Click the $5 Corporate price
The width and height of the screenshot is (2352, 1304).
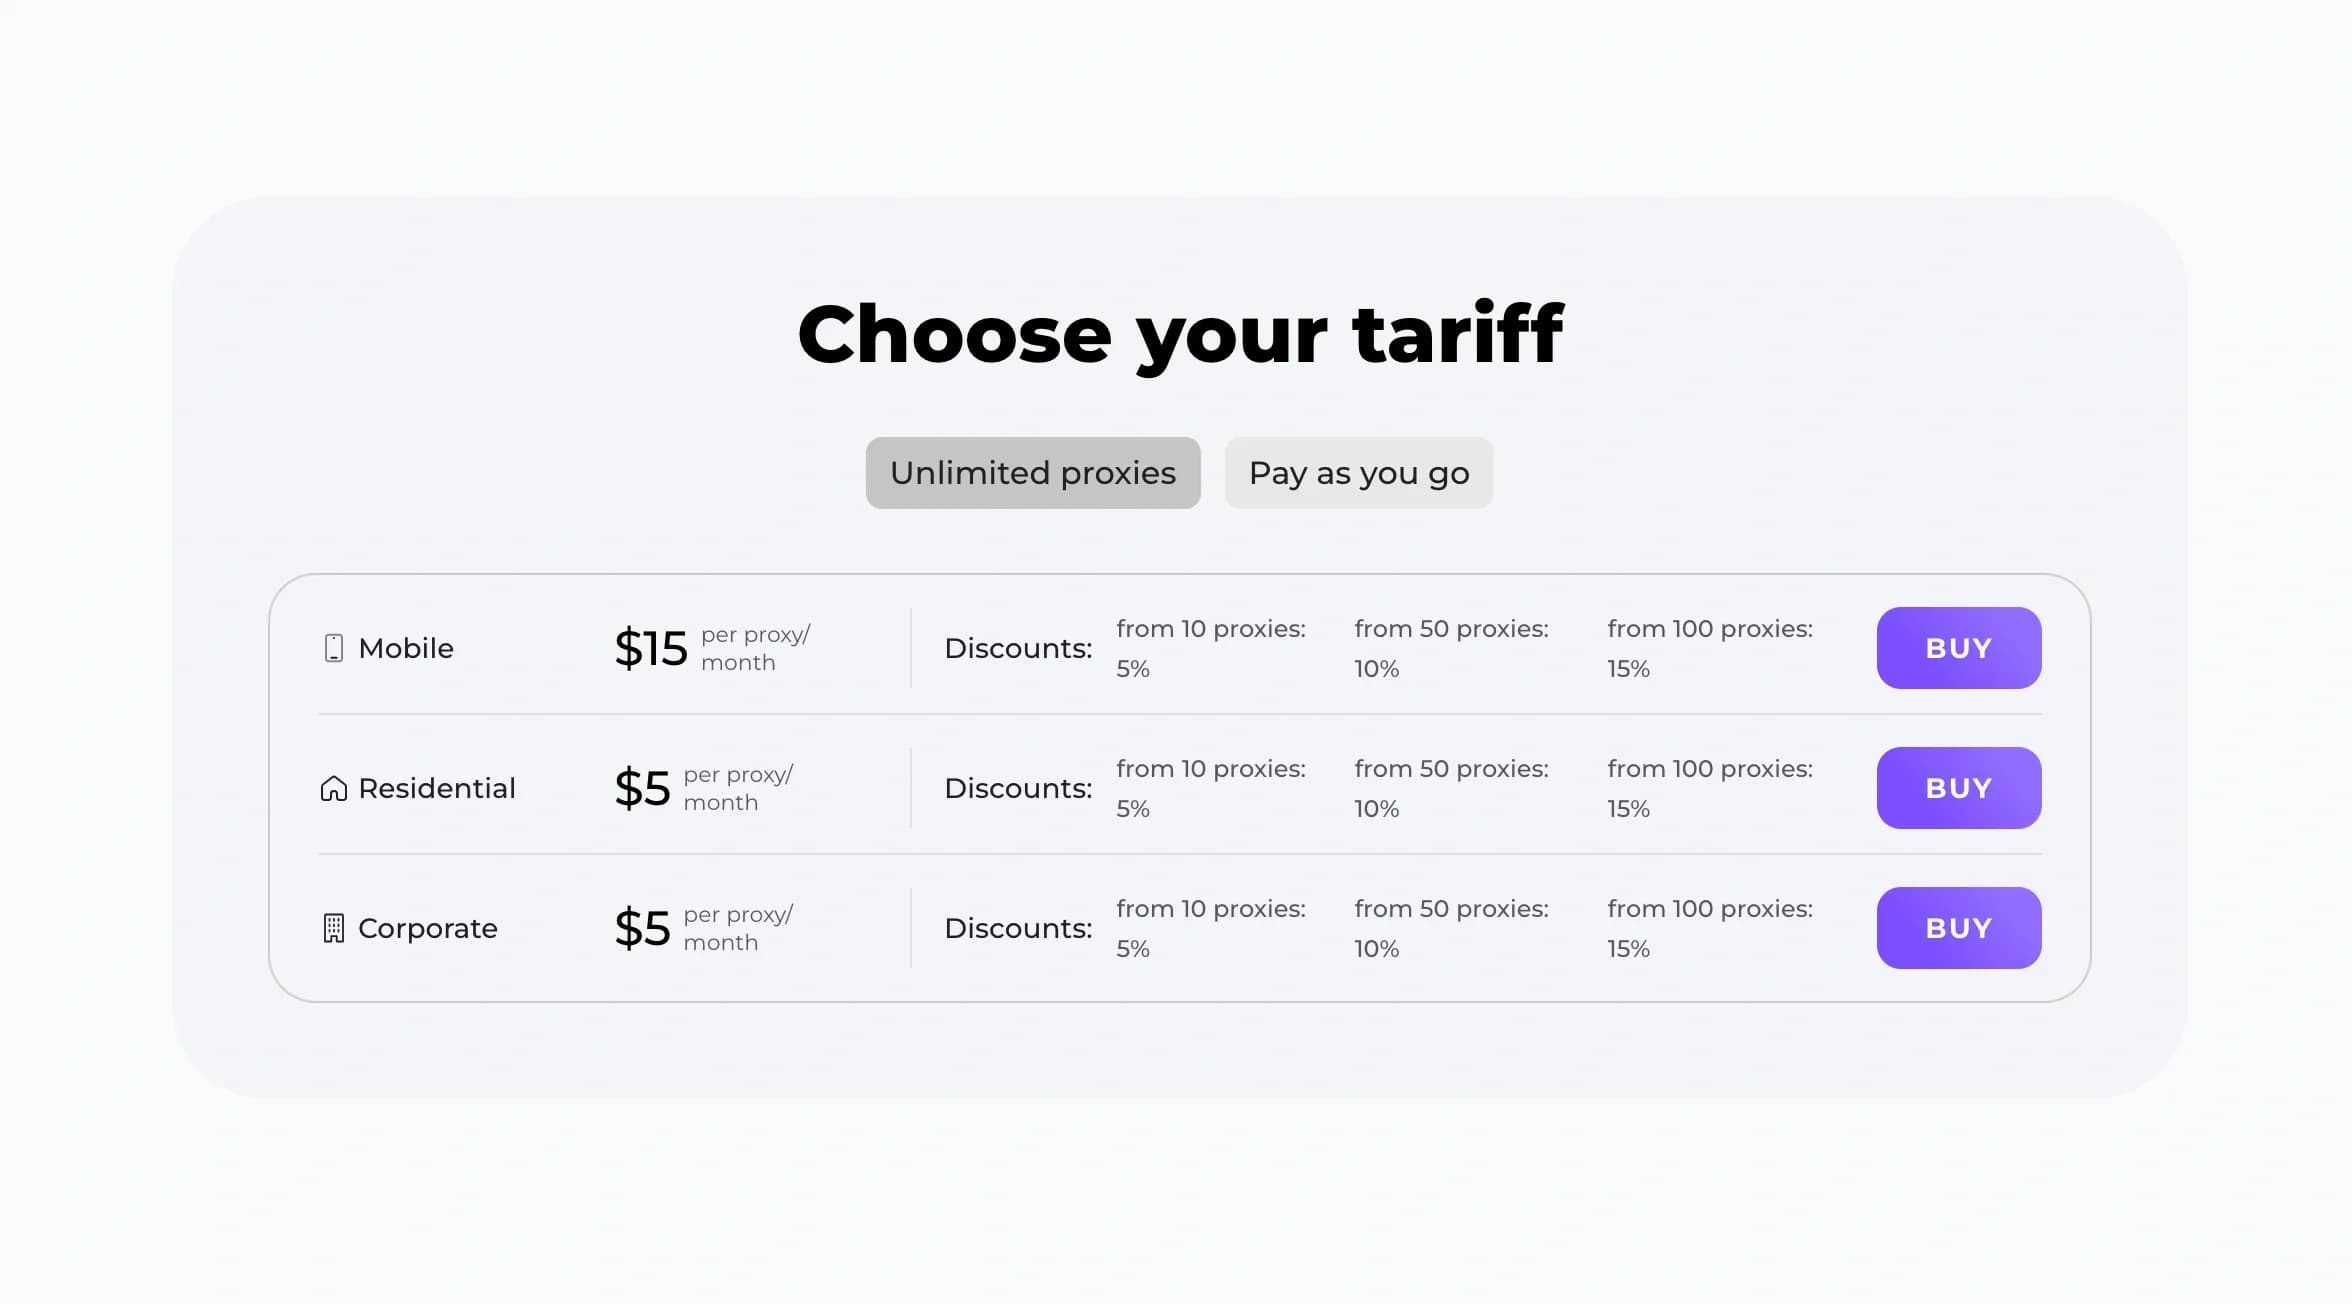pyautogui.click(x=642, y=928)
